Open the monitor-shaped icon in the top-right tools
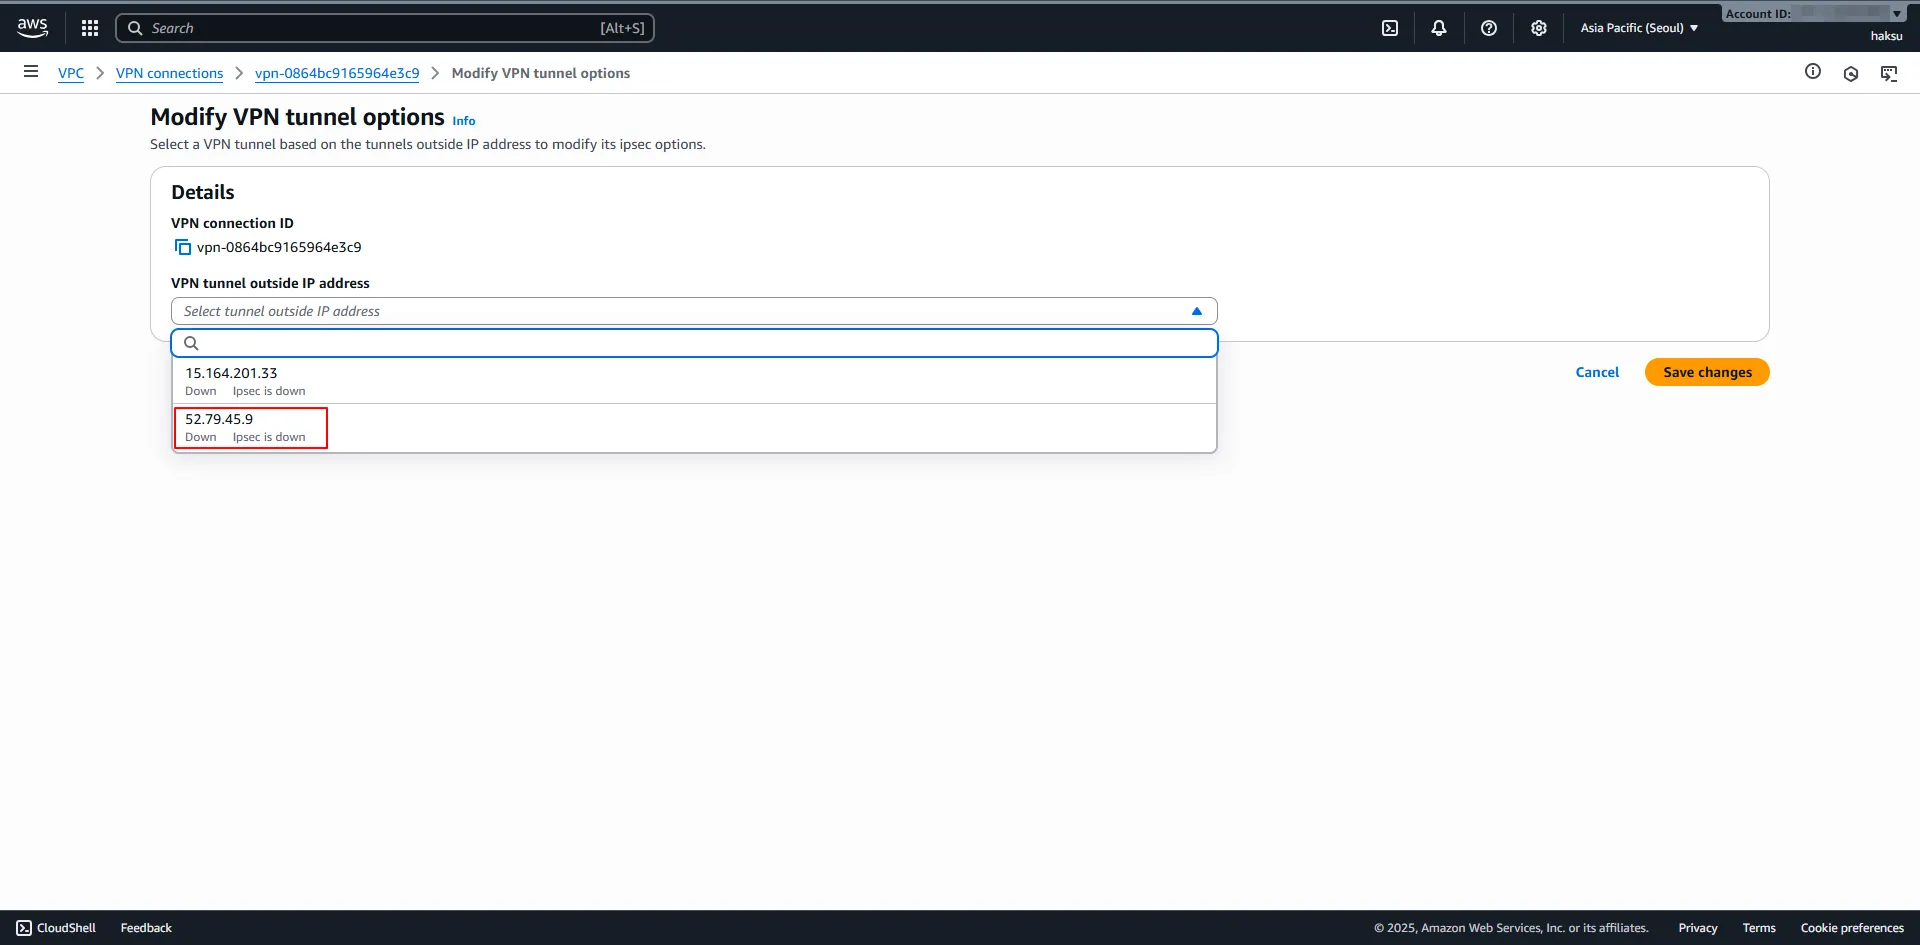 tap(1889, 73)
